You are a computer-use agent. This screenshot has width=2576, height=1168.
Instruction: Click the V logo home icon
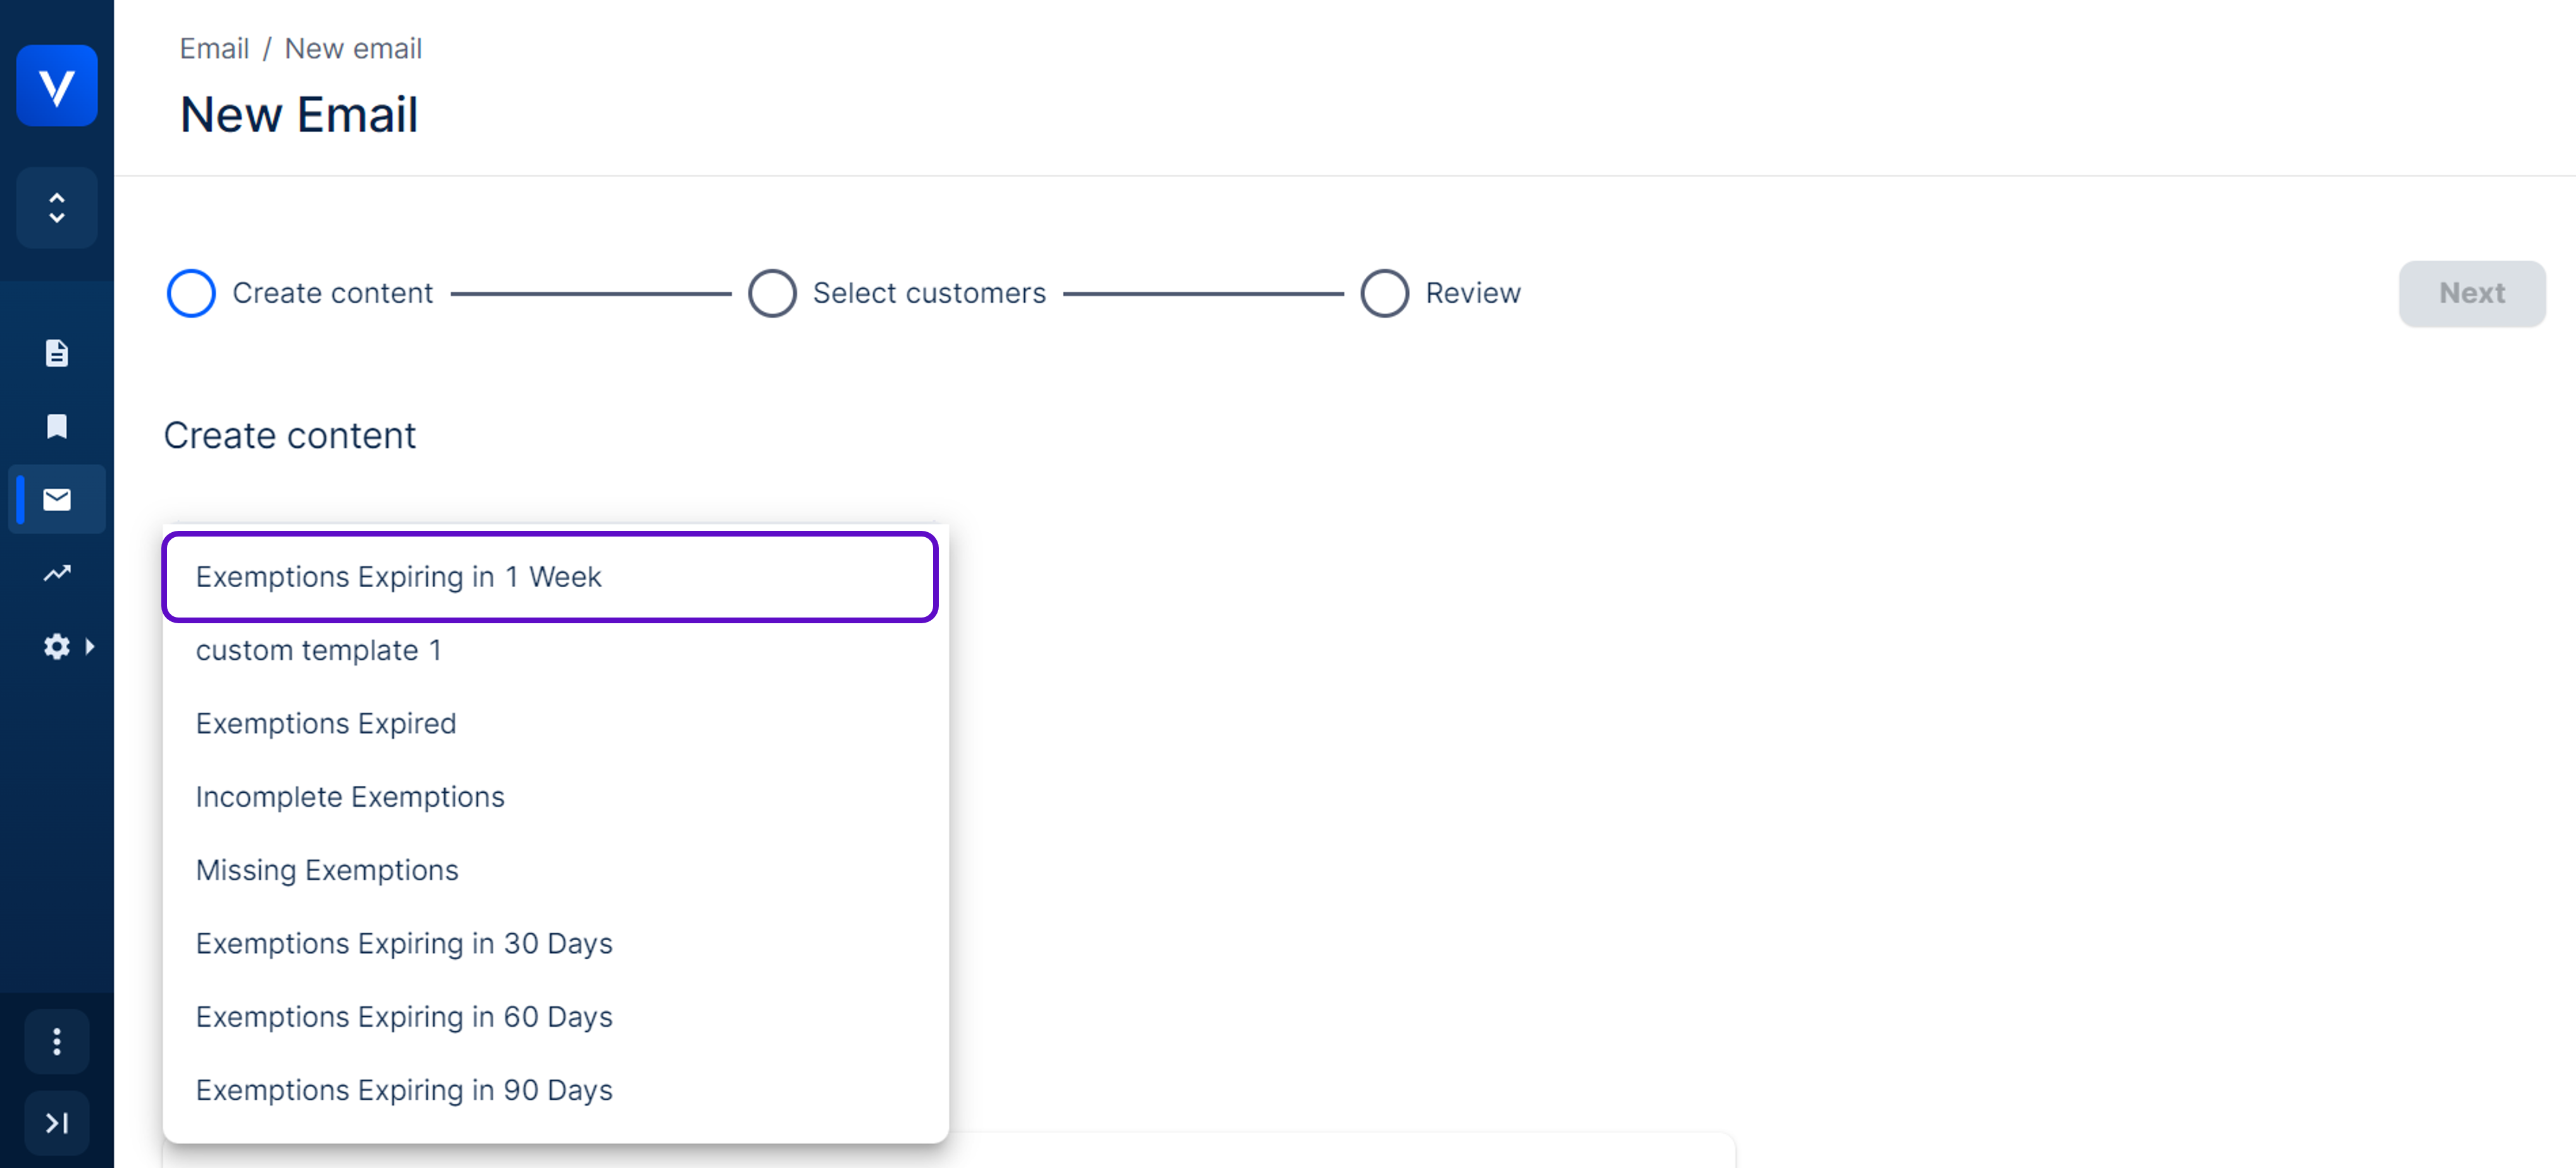(57, 86)
